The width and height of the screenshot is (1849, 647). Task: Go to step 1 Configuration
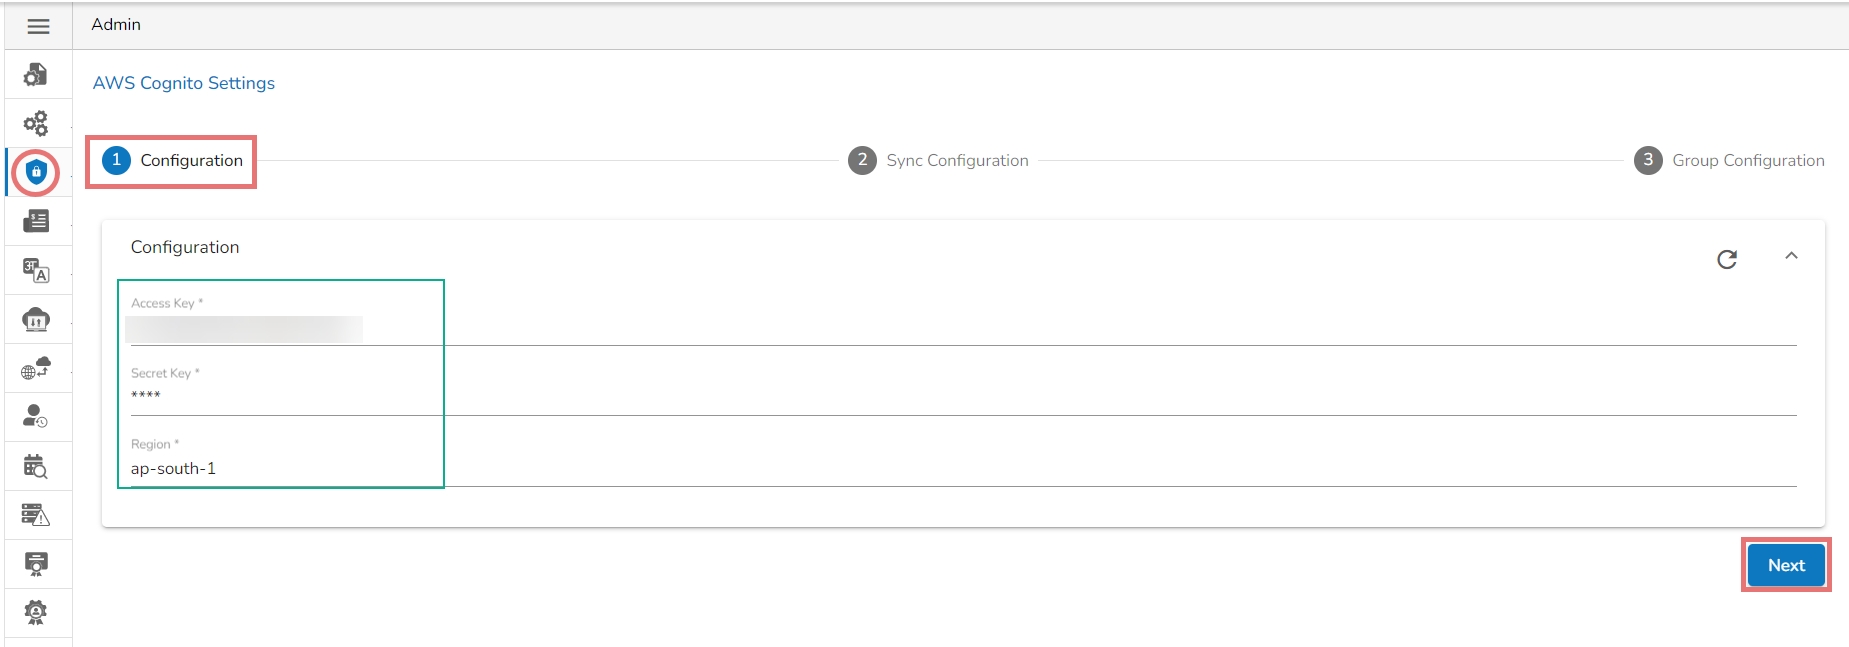pos(172,161)
